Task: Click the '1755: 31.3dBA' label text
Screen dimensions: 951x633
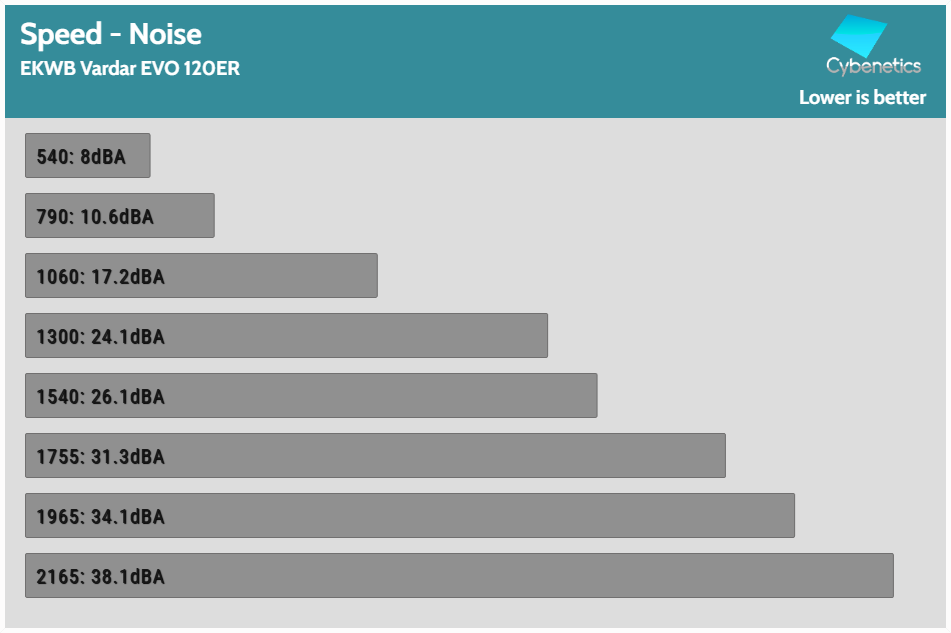Action: [x=100, y=457]
